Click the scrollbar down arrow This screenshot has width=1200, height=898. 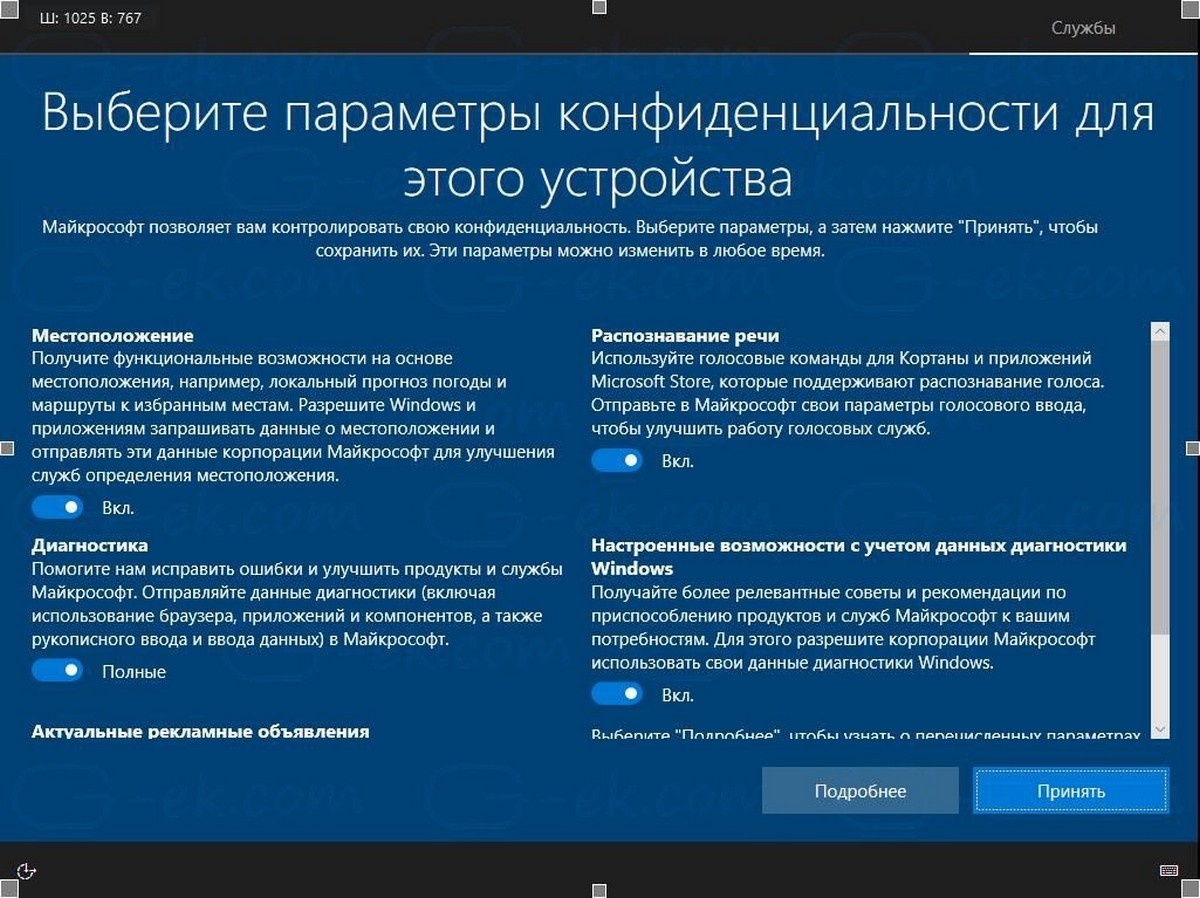tap(1160, 730)
